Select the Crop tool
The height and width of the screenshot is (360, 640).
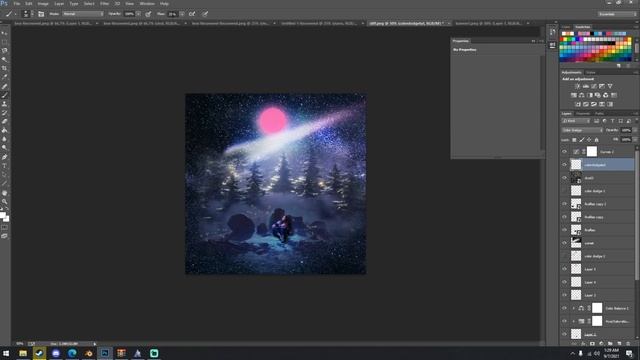coord(4,68)
